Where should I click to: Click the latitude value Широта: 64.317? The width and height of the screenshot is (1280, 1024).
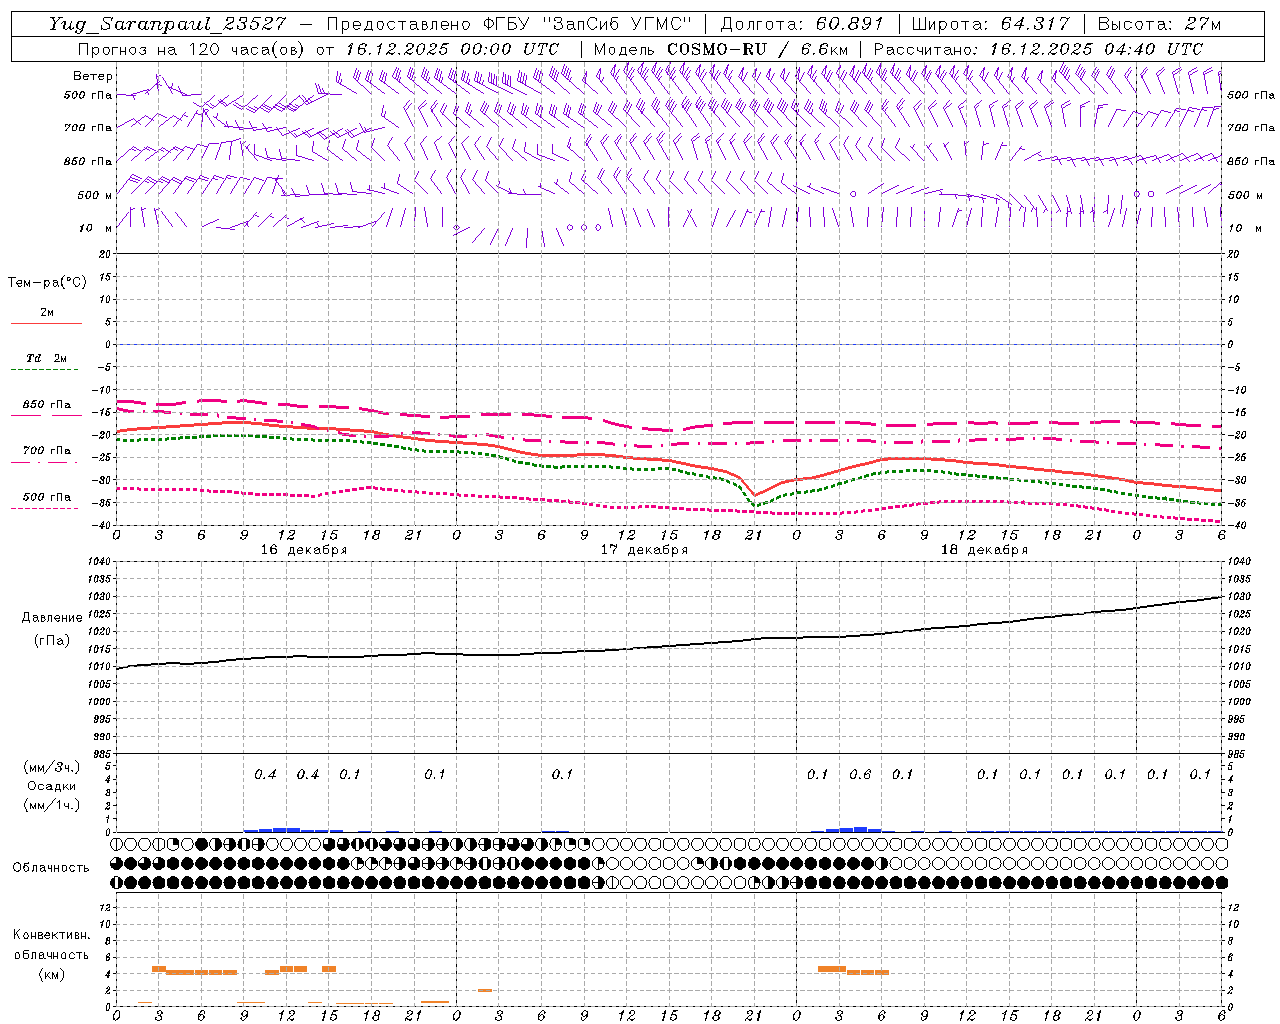990,24
